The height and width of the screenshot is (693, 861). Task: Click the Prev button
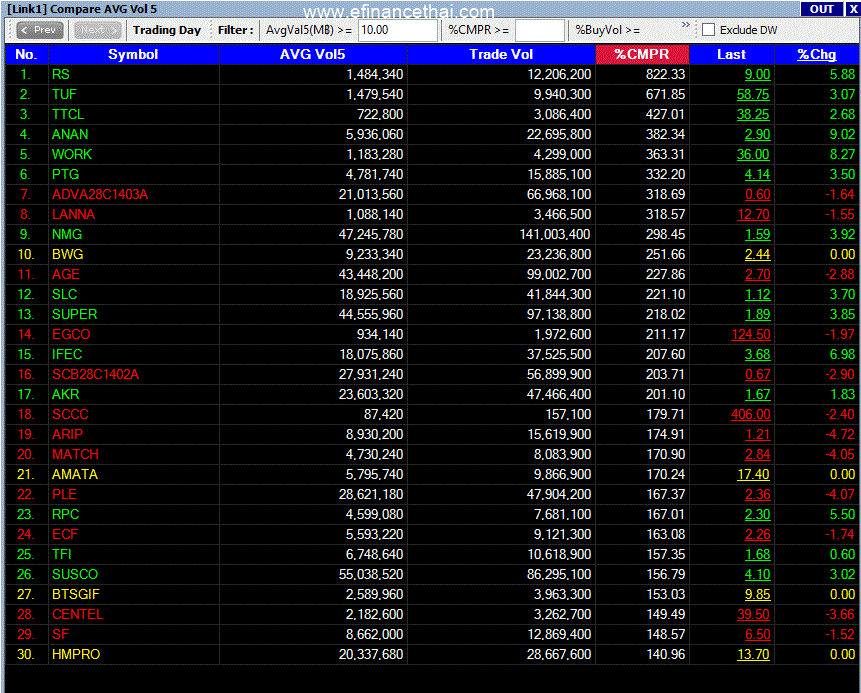pyautogui.click(x=40, y=30)
